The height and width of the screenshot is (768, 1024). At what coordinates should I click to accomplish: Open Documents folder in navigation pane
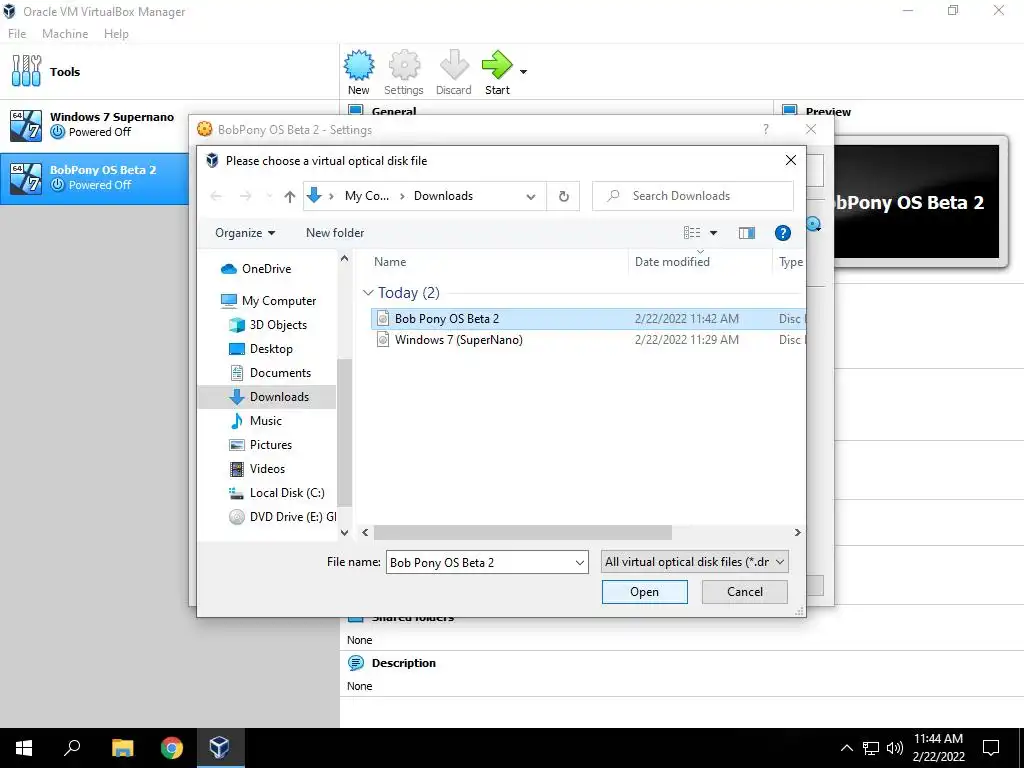tap(280, 373)
